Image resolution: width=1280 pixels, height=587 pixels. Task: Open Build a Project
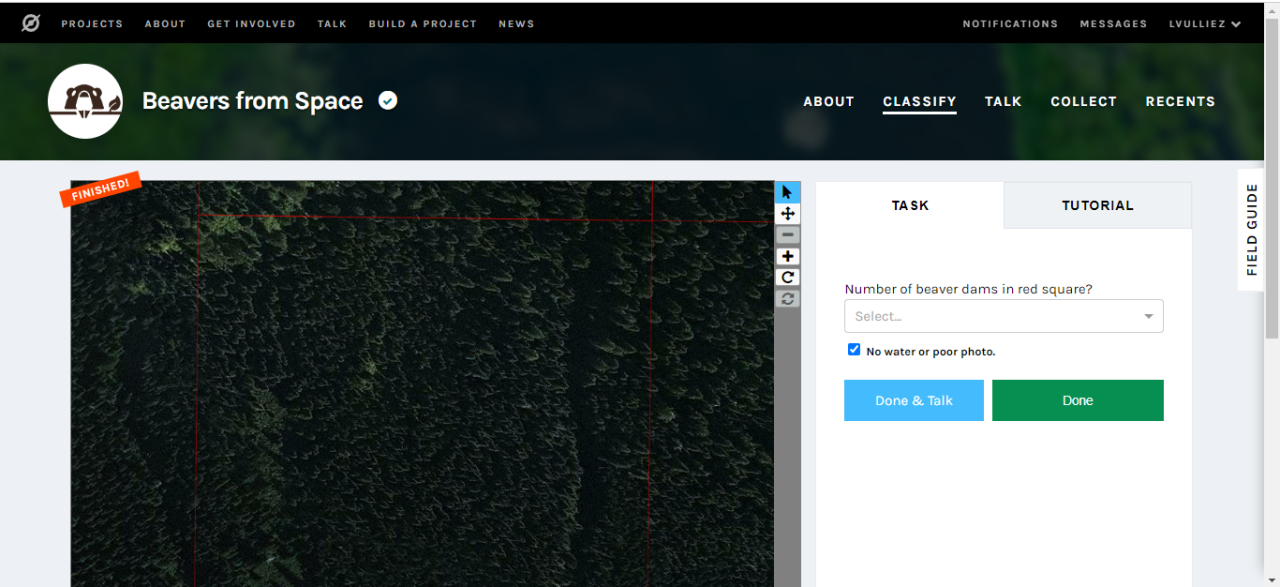[x=422, y=24]
